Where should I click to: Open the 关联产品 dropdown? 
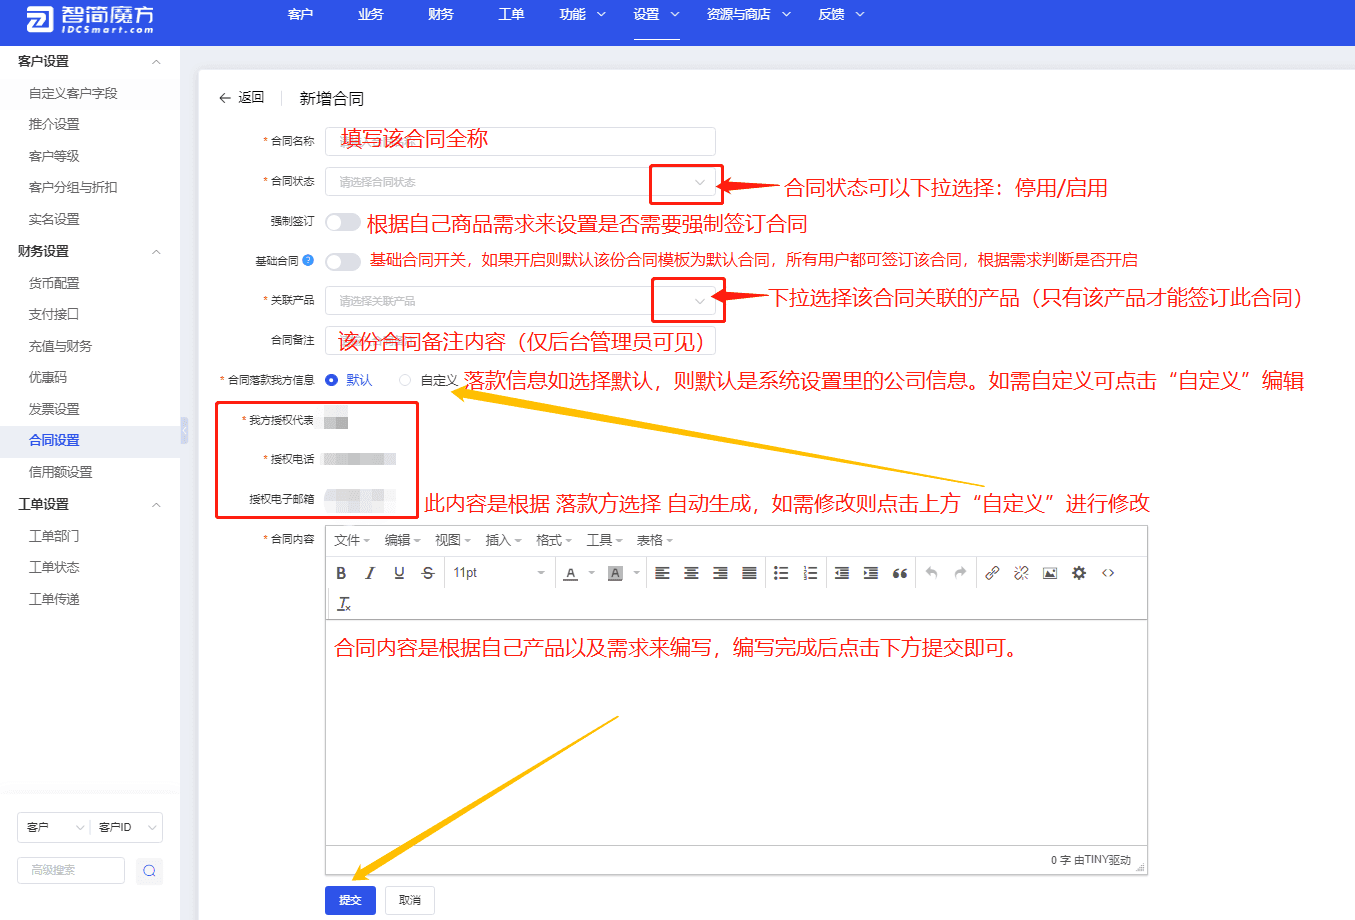tap(520, 300)
